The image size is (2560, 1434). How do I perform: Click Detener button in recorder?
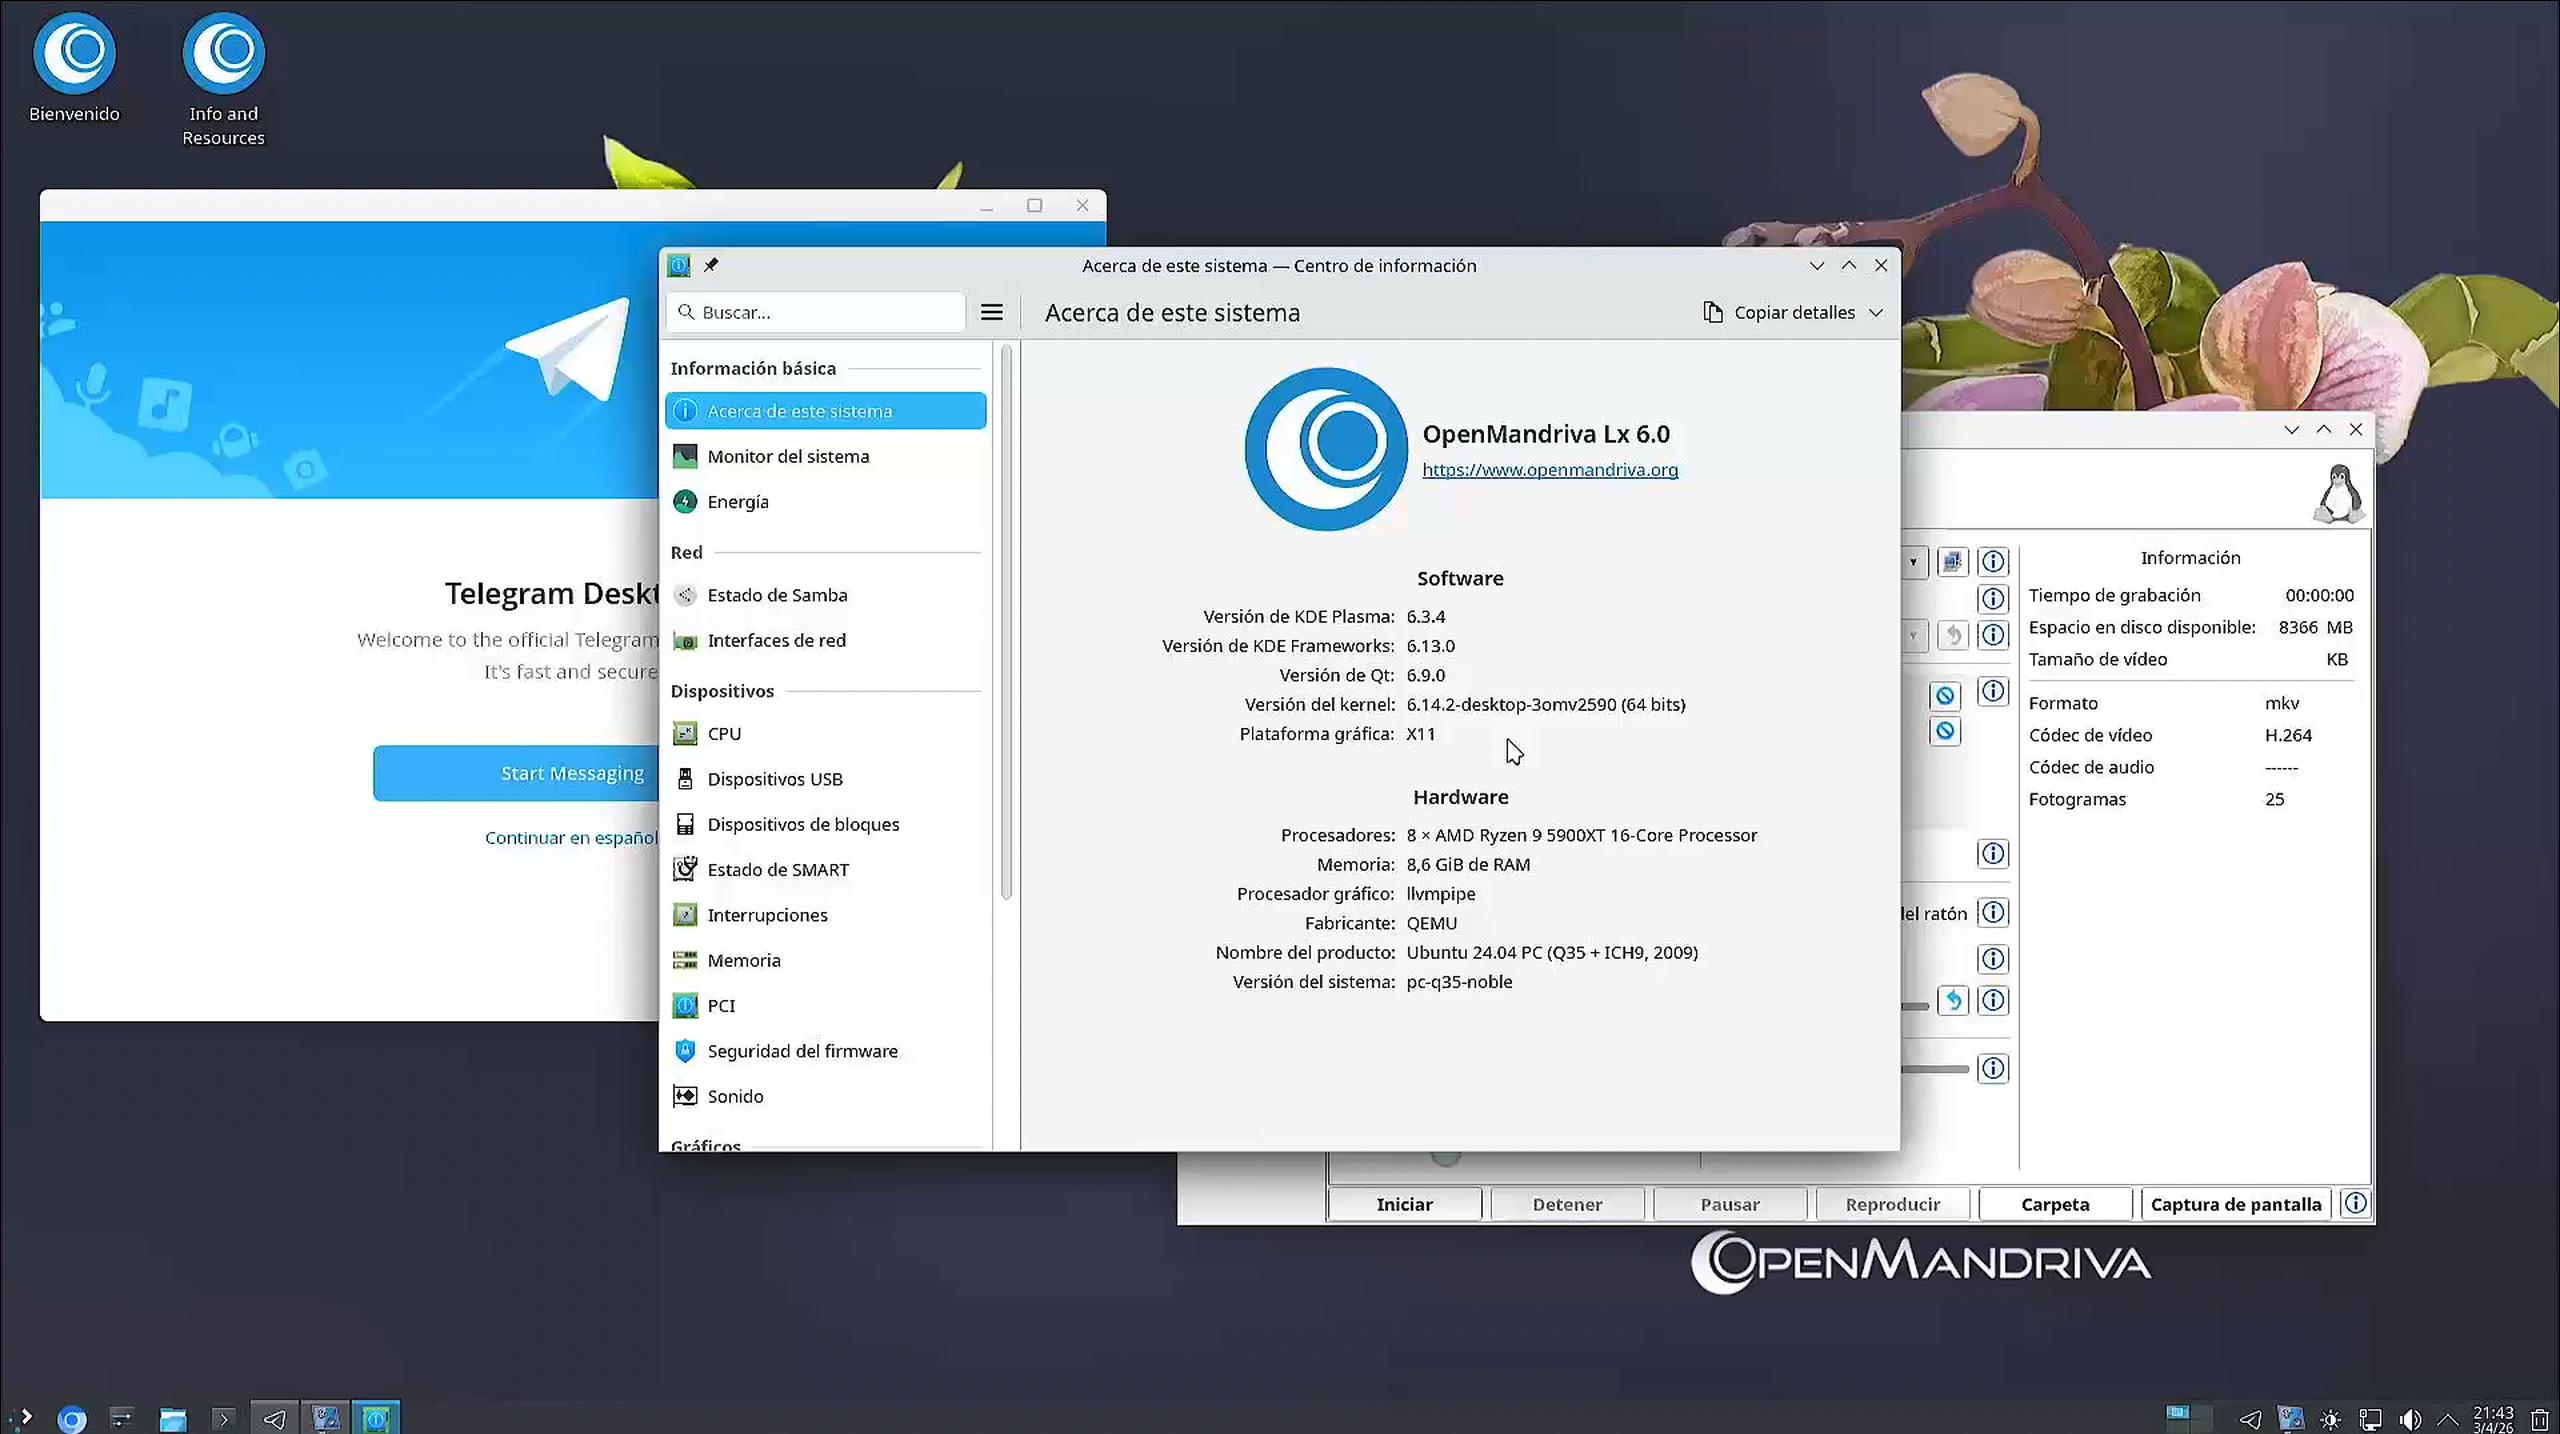point(1567,1204)
